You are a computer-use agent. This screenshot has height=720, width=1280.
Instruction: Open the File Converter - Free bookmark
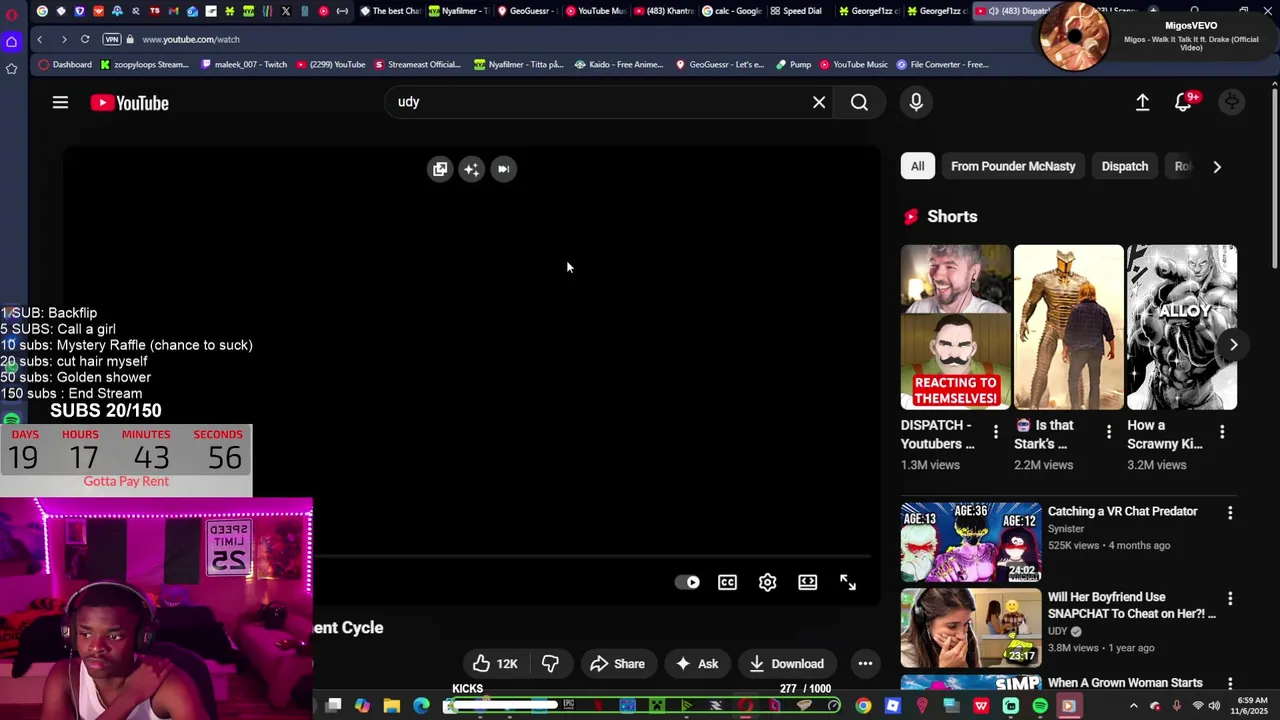click(x=942, y=64)
